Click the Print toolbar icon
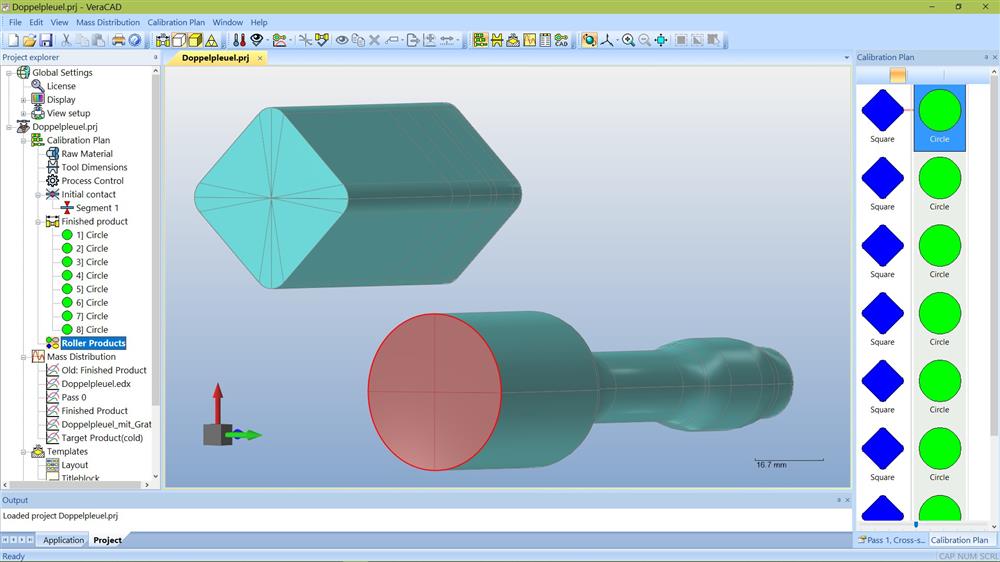Viewport: 1000px width, 562px height. pyautogui.click(x=118, y=40)
